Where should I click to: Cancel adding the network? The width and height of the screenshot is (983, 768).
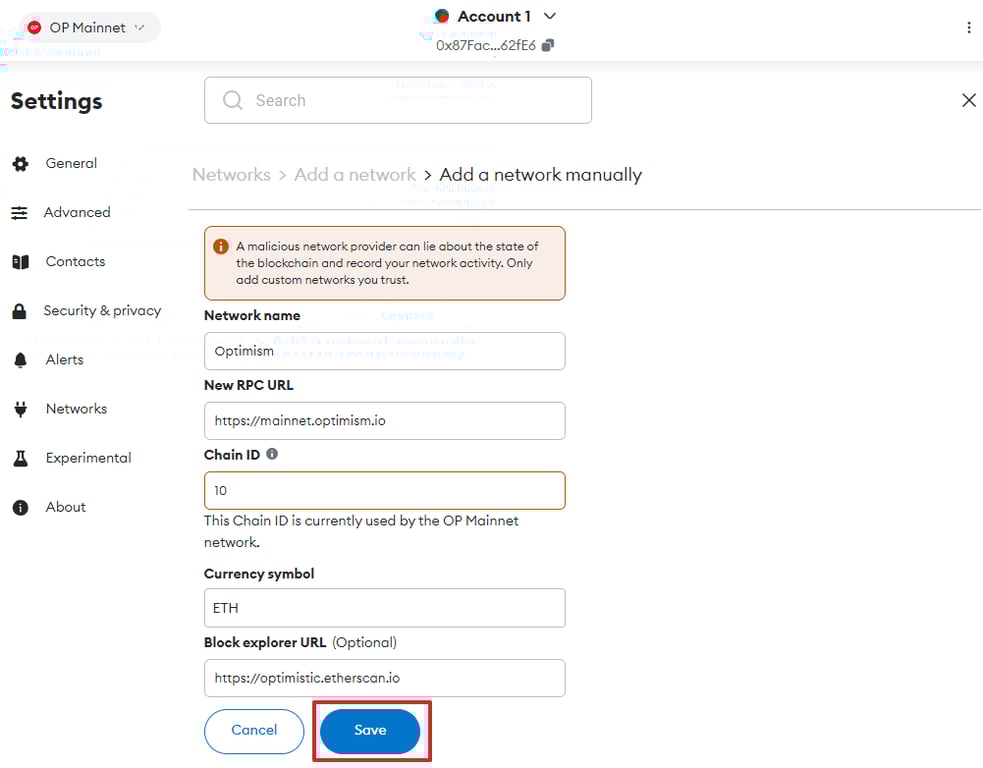pos(254,731)
